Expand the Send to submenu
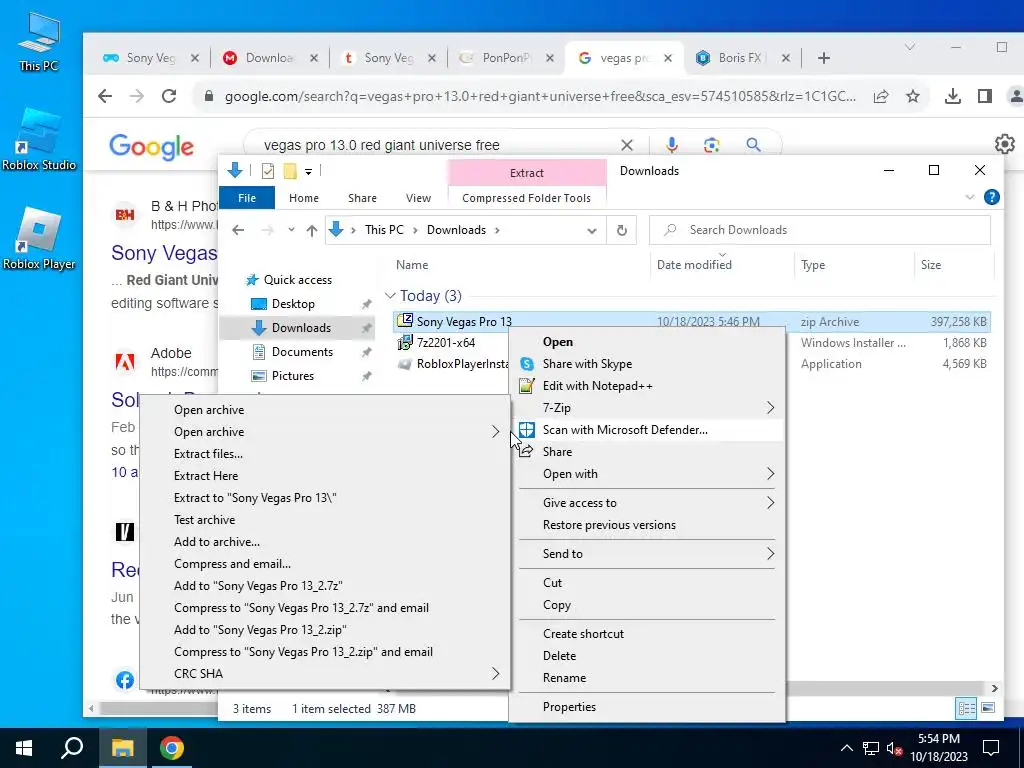Viewport: 1024px width, 768px height. click(770, 553)
